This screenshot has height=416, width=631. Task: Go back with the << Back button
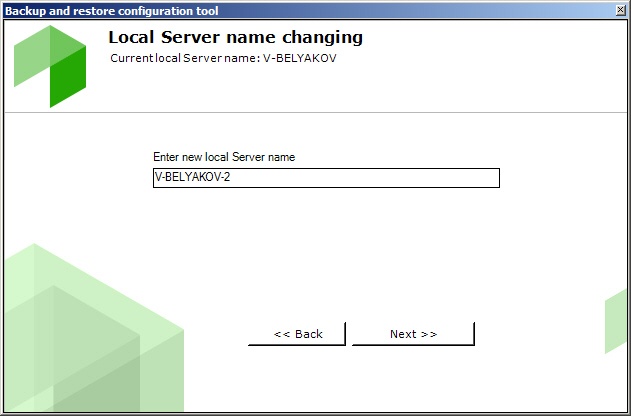297,334
